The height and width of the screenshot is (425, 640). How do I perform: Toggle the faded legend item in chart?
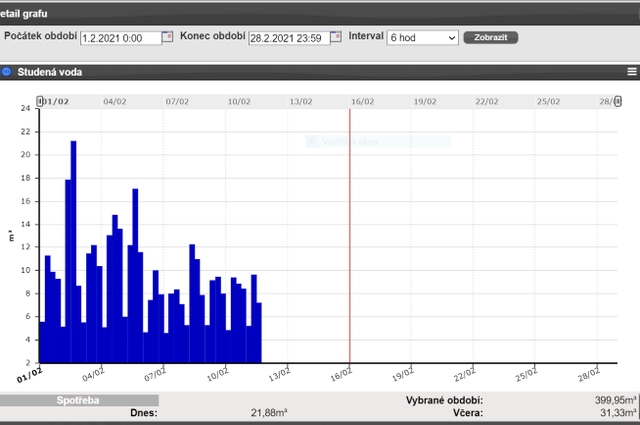click(x=345, y=142)
